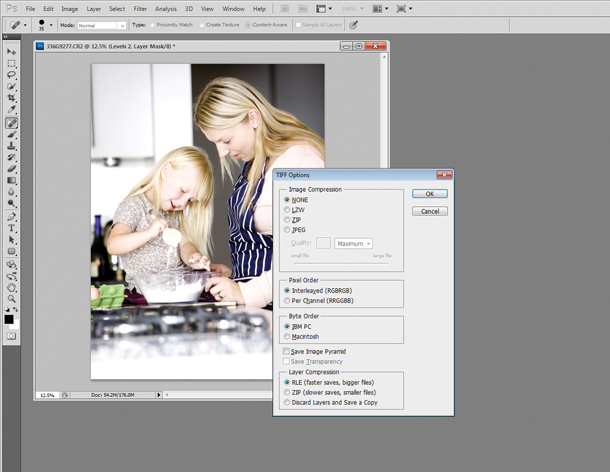
Task: Click the JPEG Quality input field
Action: (x=323, y=244)
